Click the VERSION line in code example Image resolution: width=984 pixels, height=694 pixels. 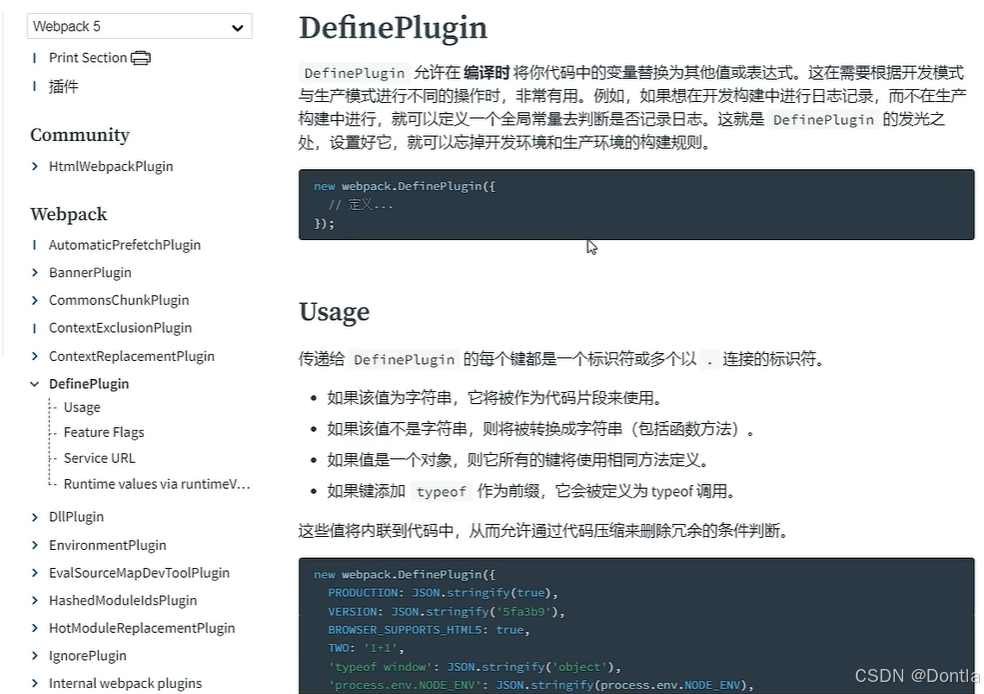coord(446,611)
